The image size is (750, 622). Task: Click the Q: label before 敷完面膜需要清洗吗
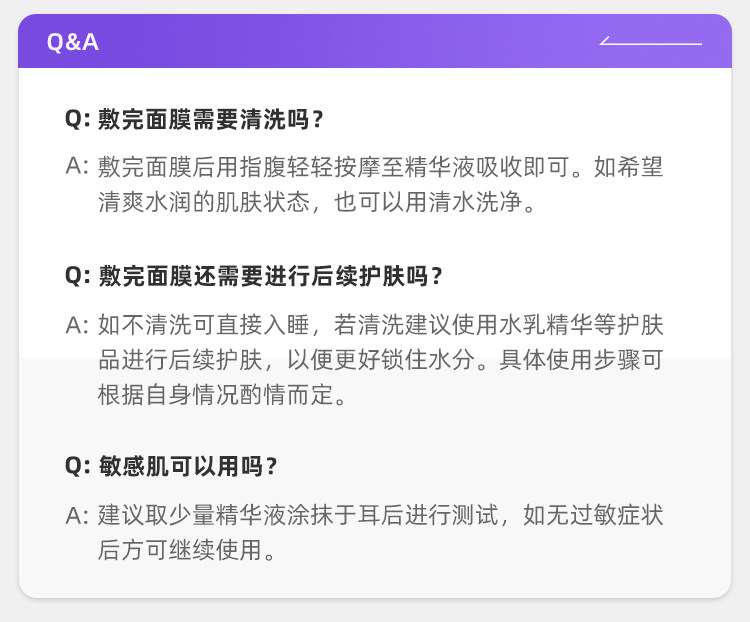78,120
